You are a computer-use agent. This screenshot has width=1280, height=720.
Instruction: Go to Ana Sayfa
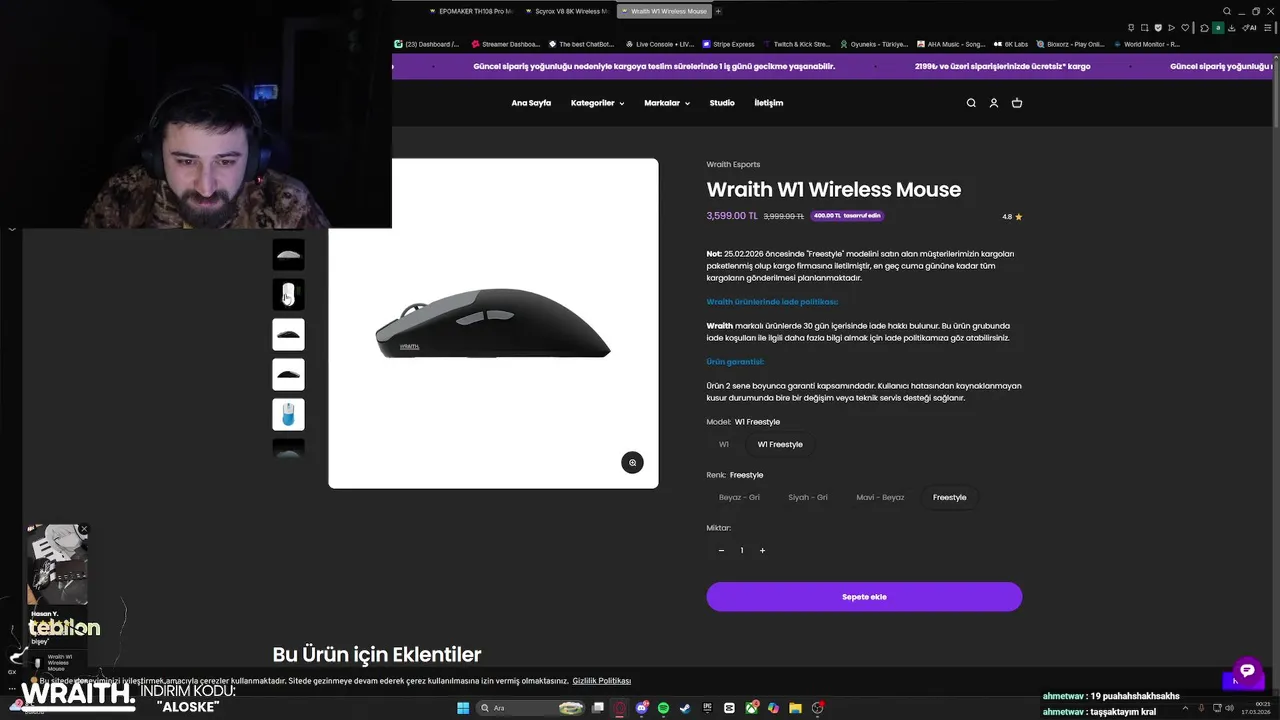tap(531, 103)
